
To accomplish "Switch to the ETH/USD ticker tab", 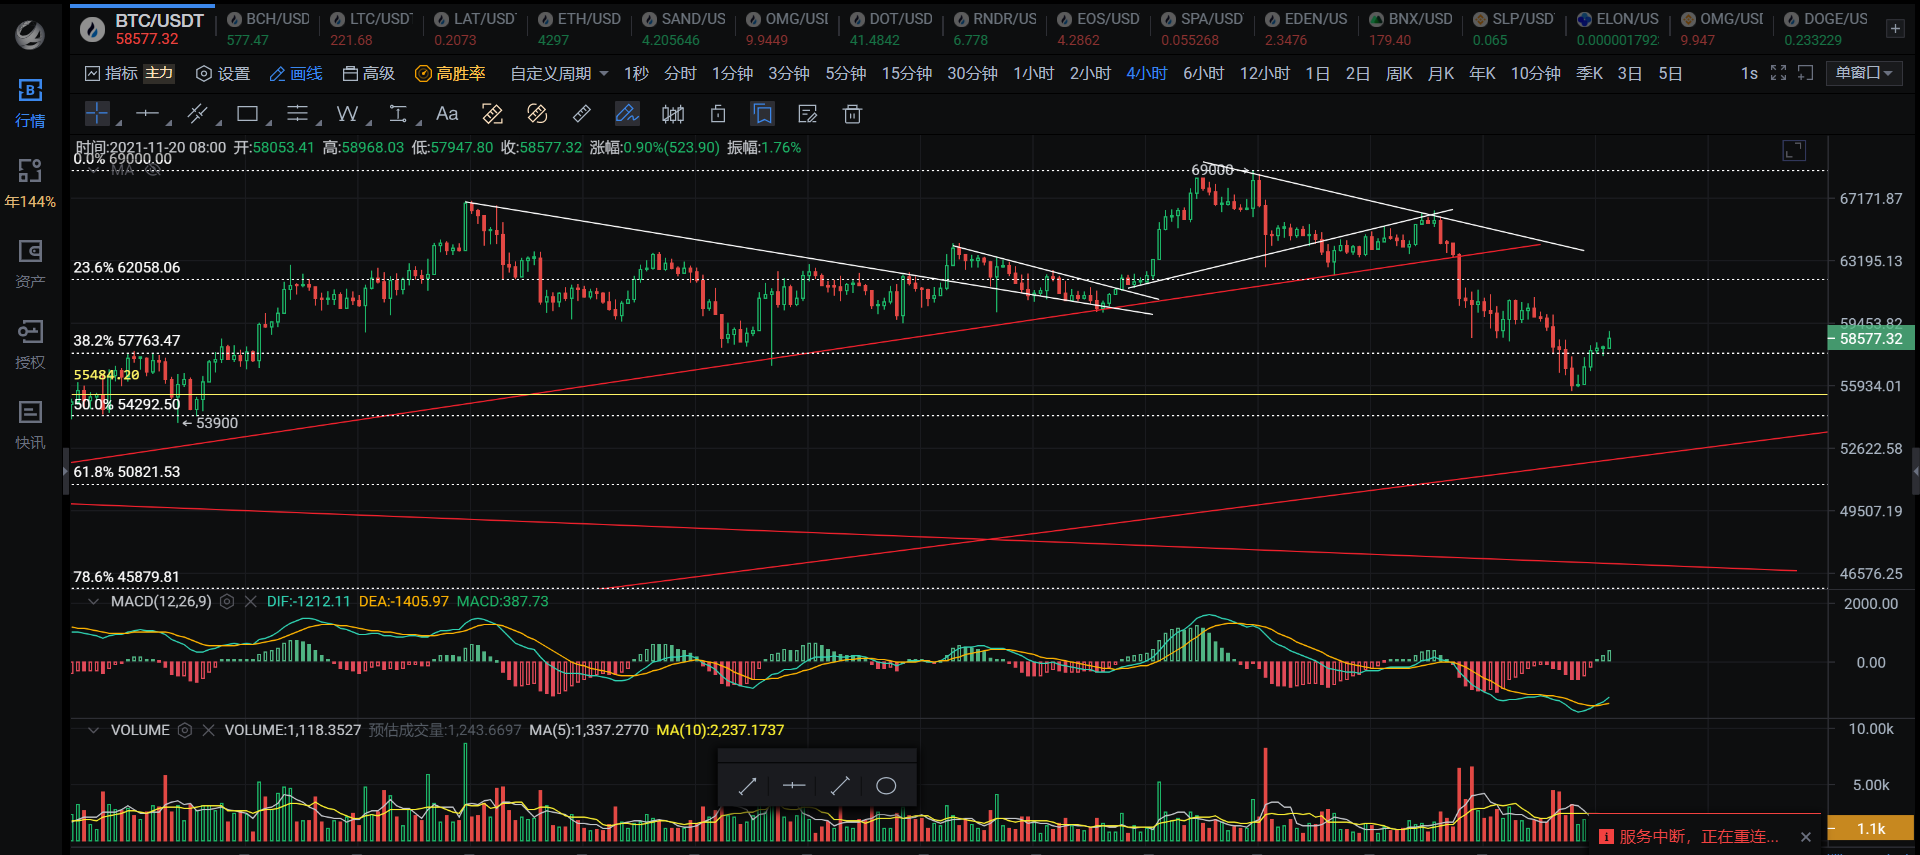I will click(x=579, y=29).
